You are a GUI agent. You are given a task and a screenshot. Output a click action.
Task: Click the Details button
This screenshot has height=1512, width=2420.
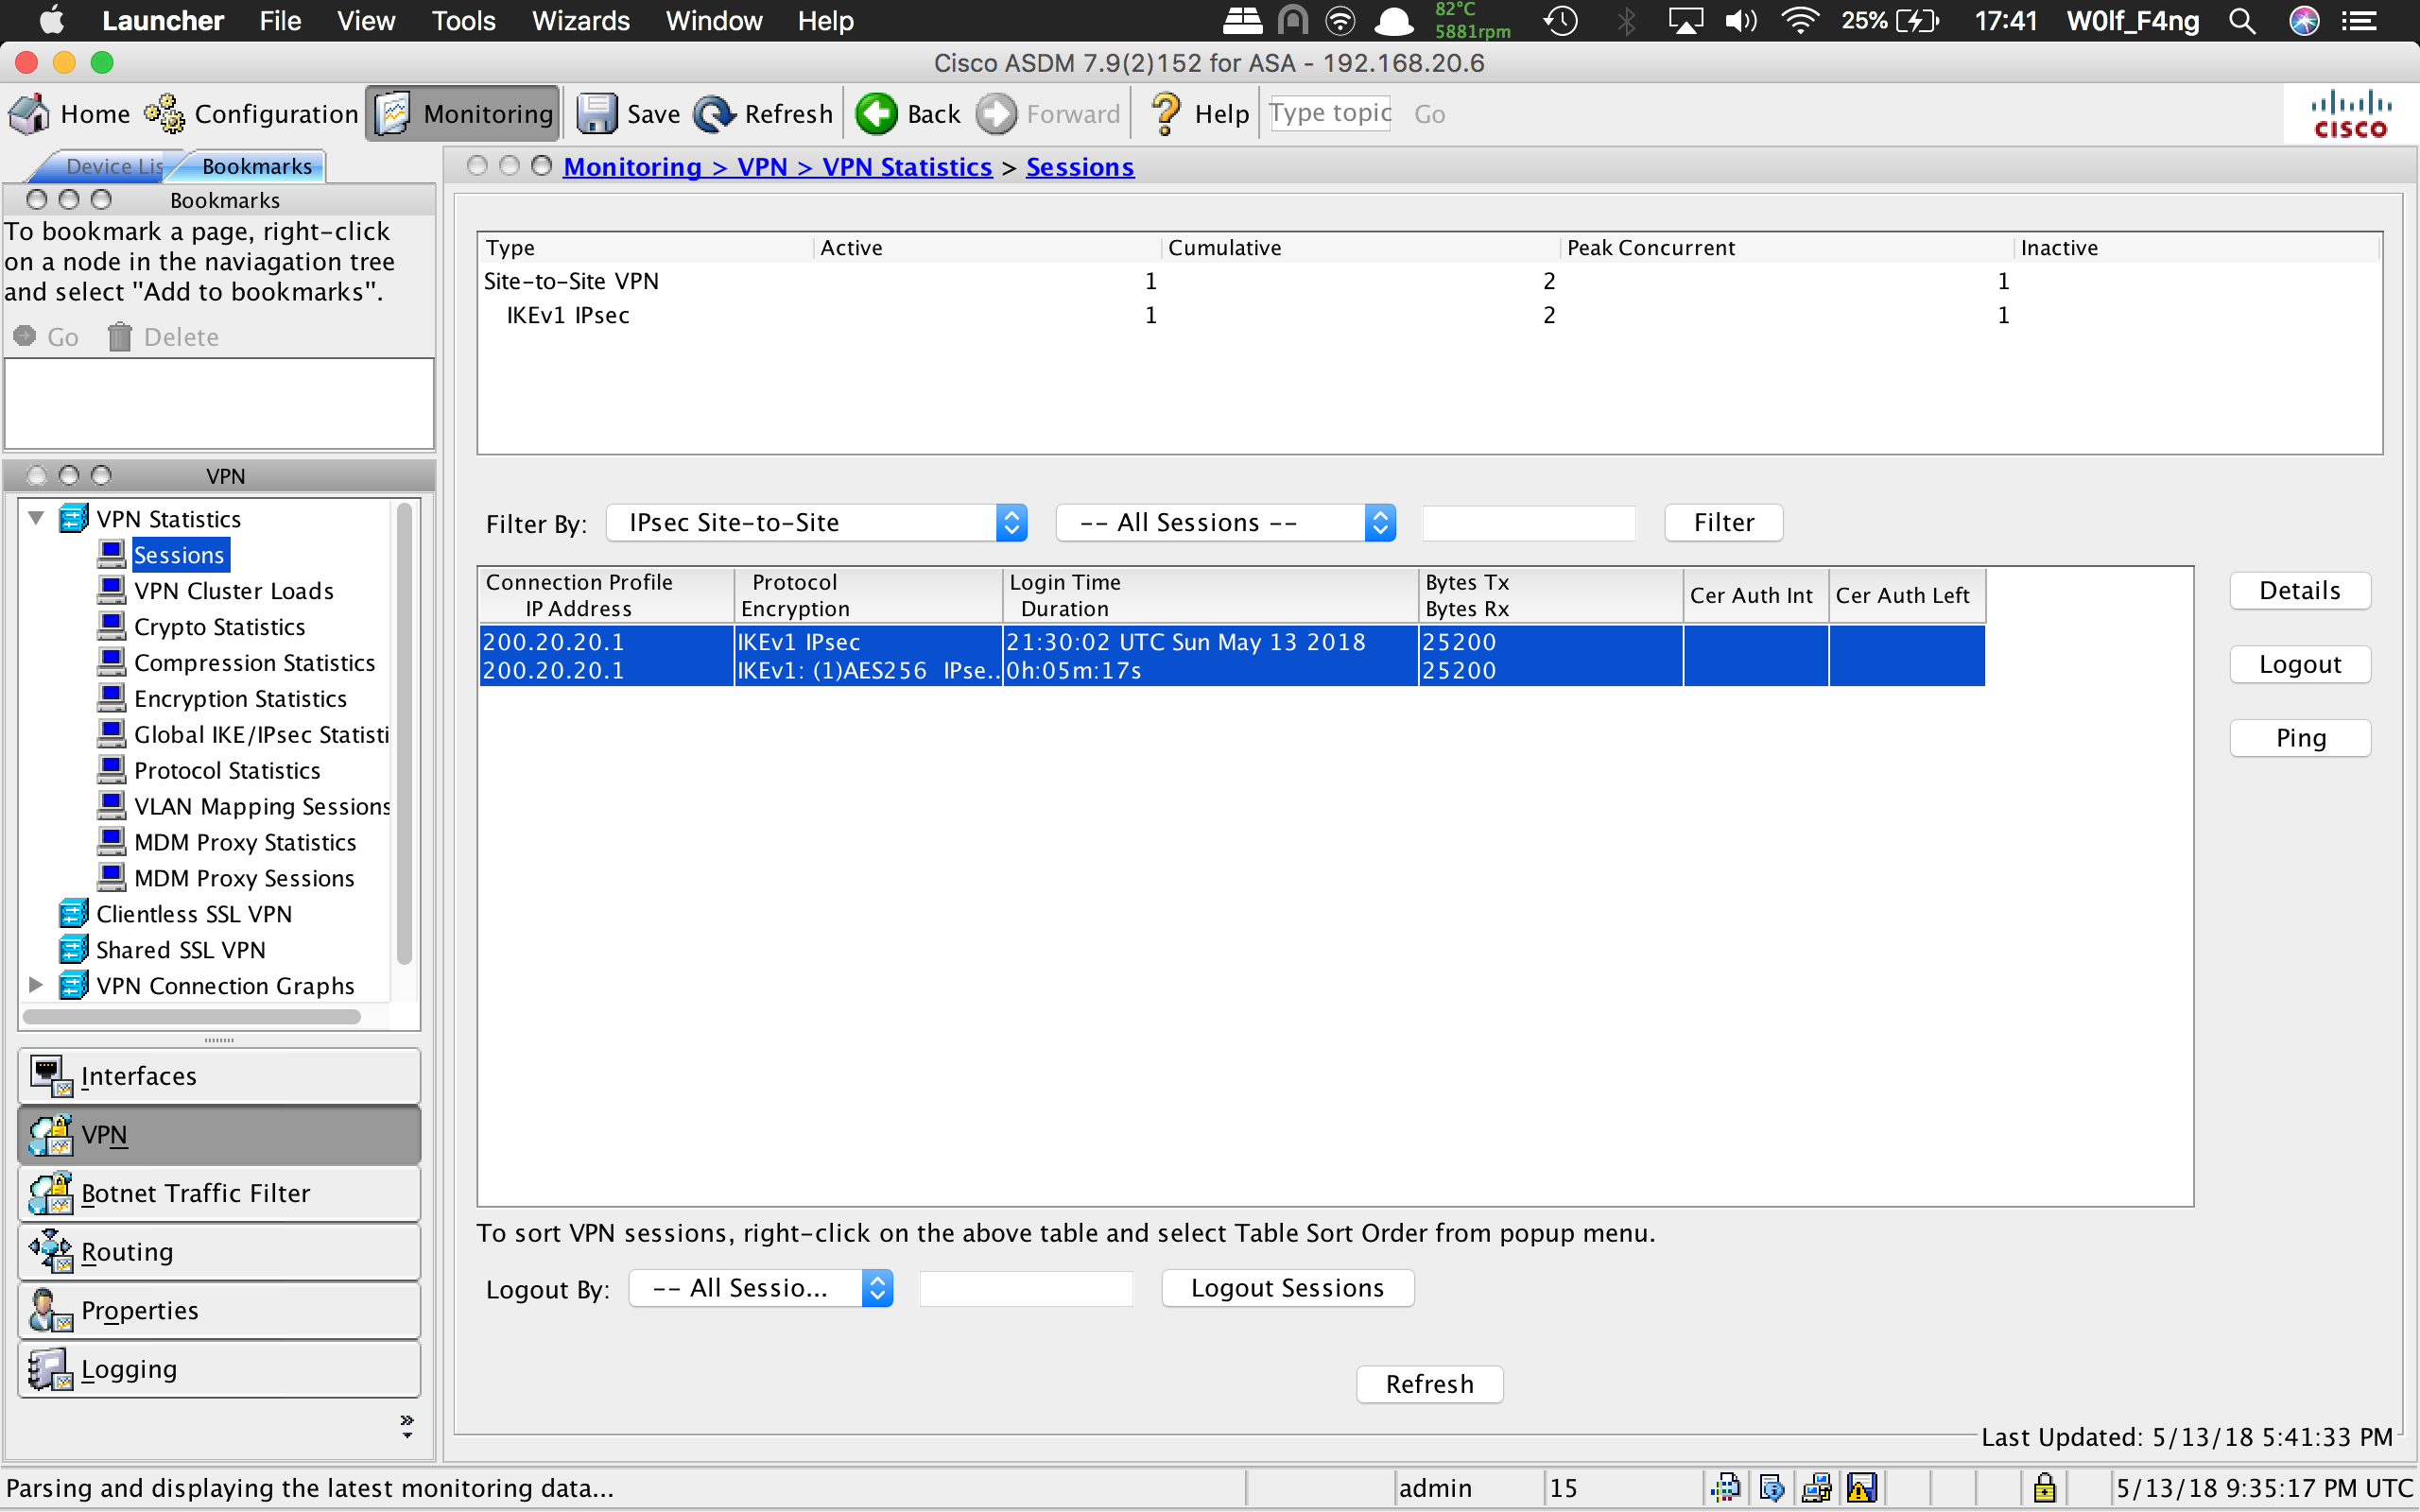[2300, 591]
